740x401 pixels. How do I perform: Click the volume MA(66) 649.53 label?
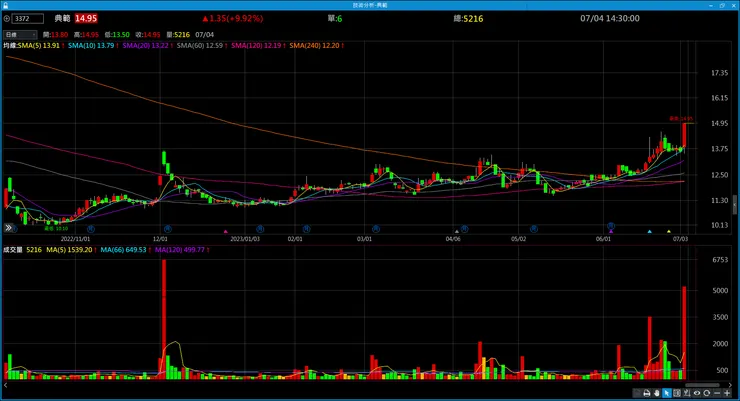click(123, 250)
